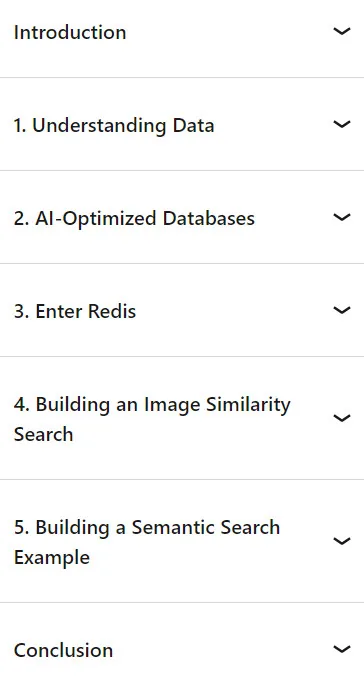364x680 pixels.
Task: Click the down arrow next to Enter Redis
Action: (x=341, y=310)
